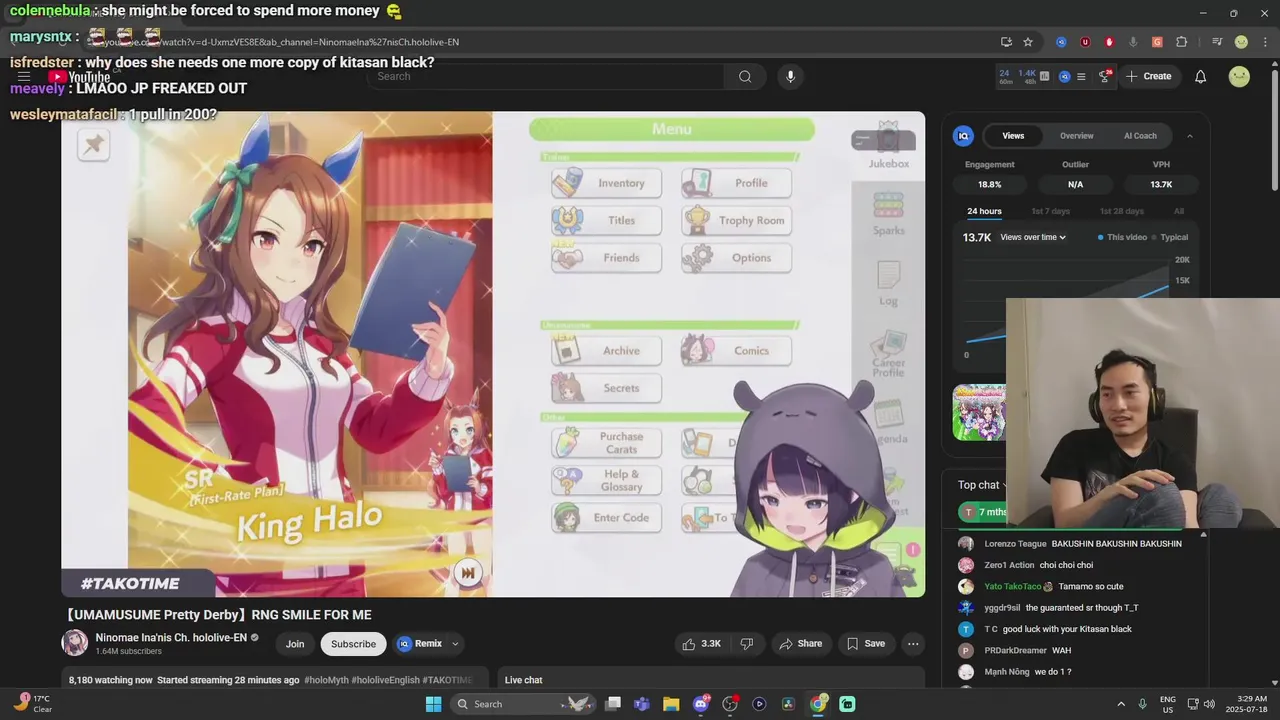Viewport: 1280px width, 720px height.
Task: Go to the YouTube home logo
Action: point(79,77)
